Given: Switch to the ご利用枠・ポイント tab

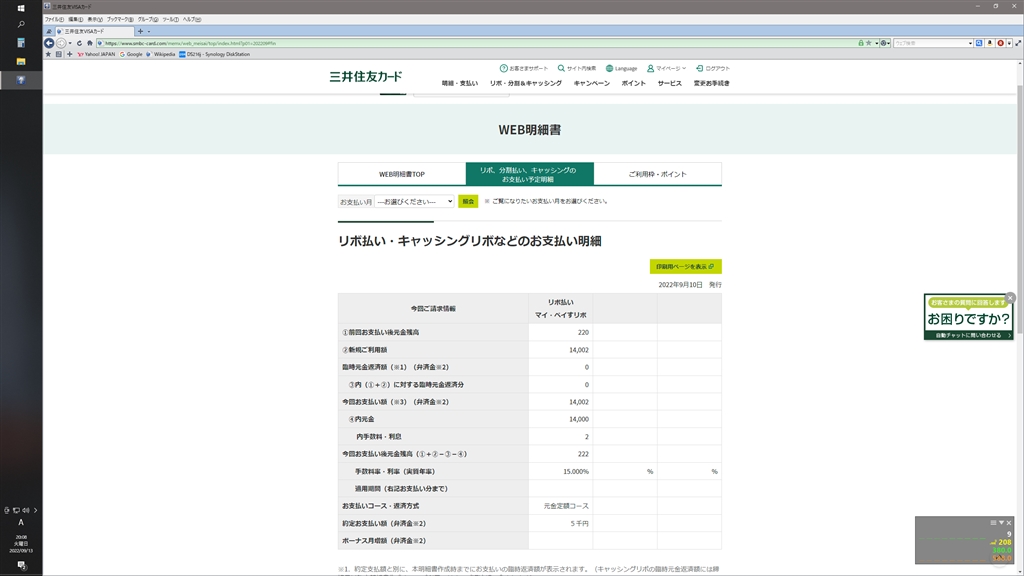Looking at the screenshot, I should click(x=658, y=174).
